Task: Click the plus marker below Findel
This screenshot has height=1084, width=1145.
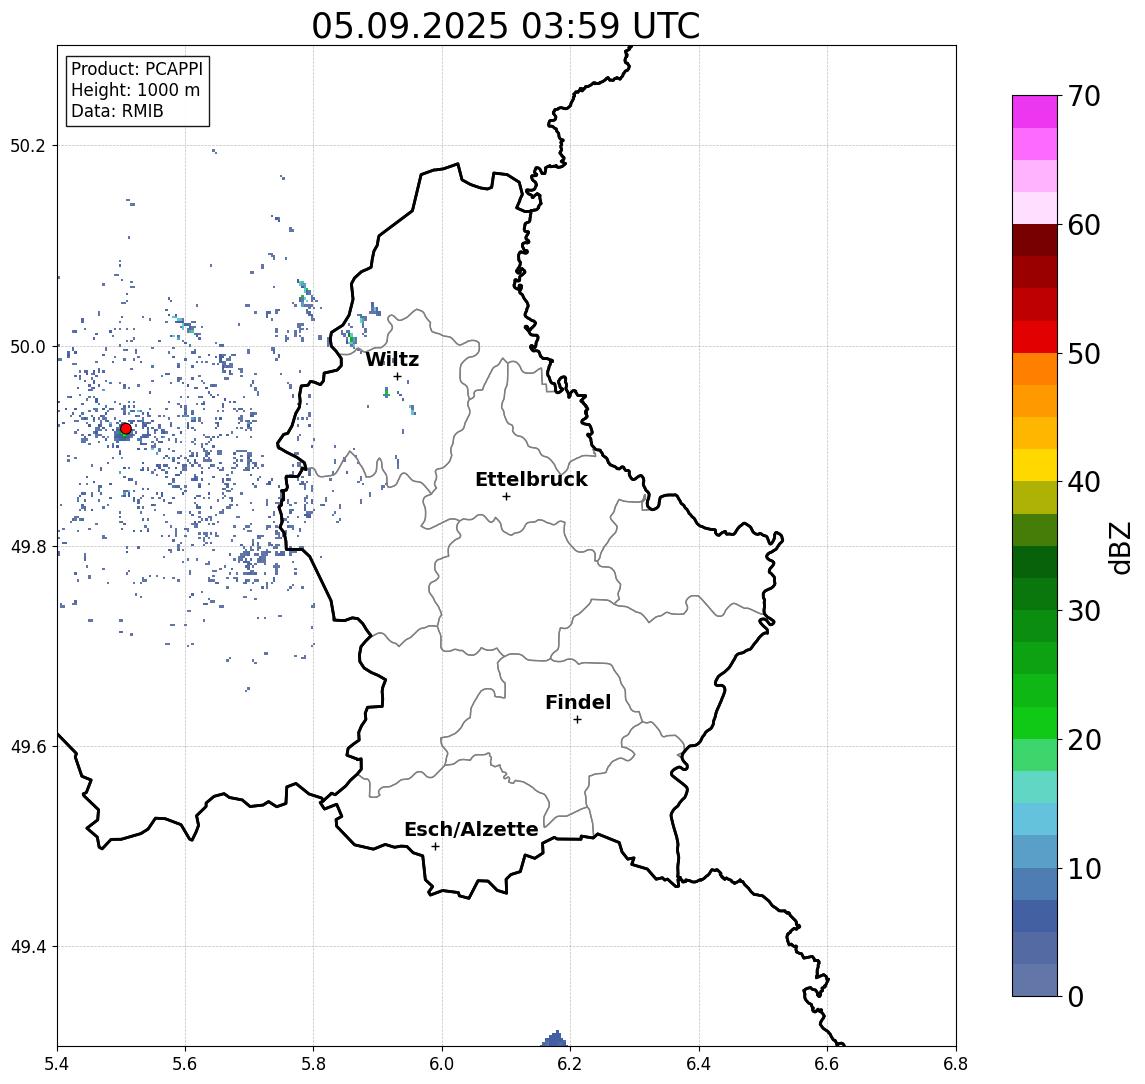Action: coord(577,720)
